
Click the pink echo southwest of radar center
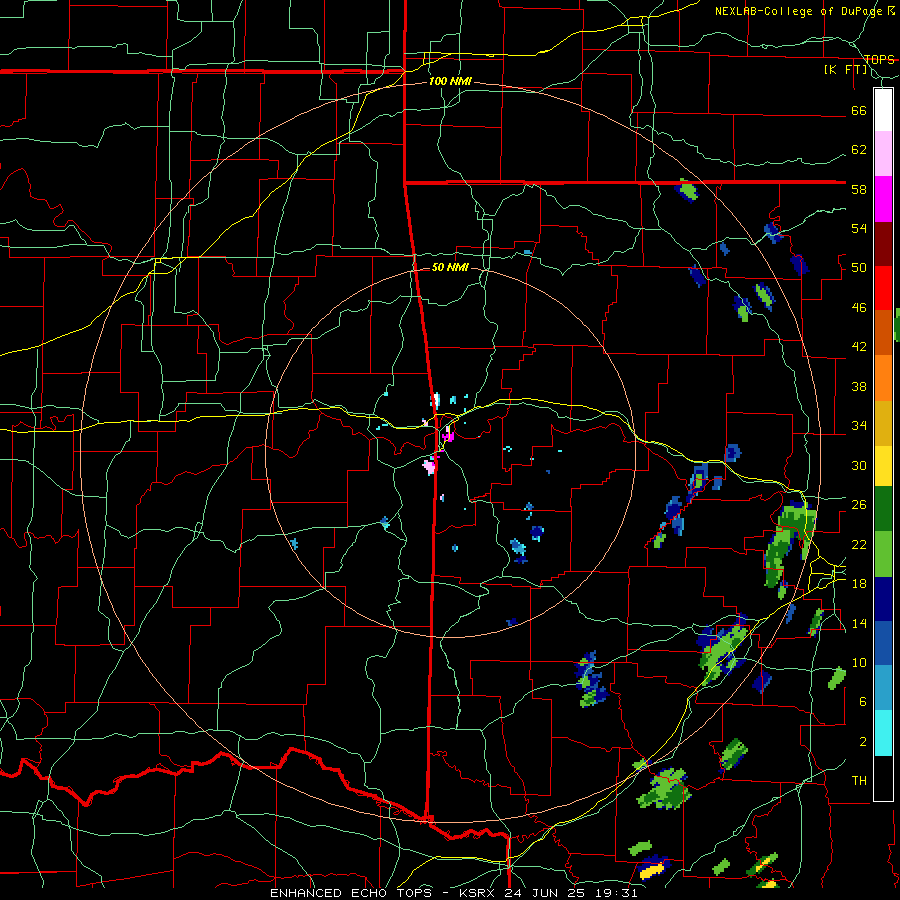[429, 466]
